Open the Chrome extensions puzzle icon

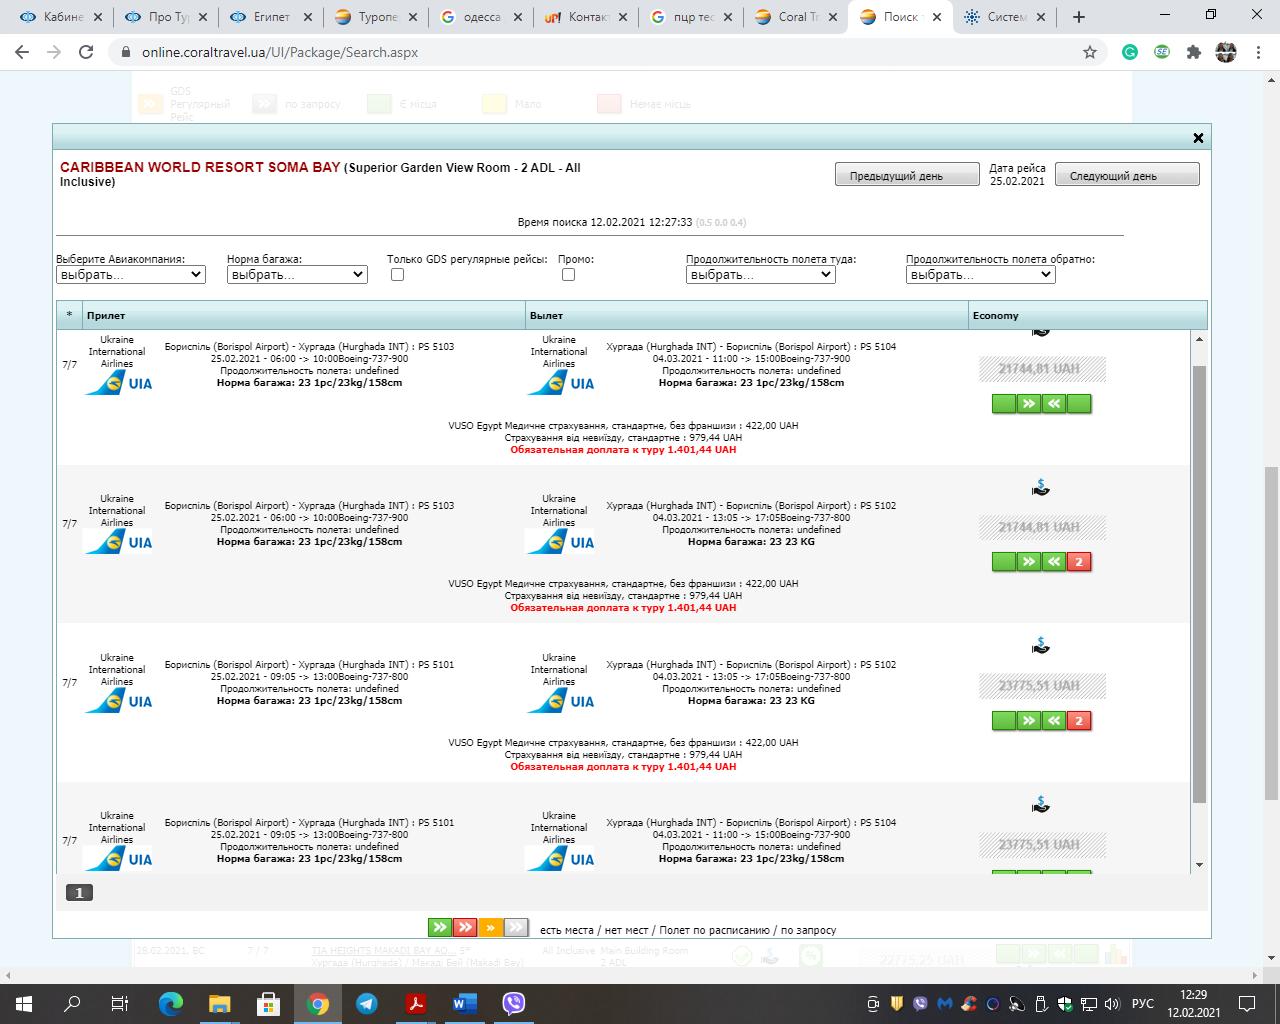click(x=1193, y=52)
